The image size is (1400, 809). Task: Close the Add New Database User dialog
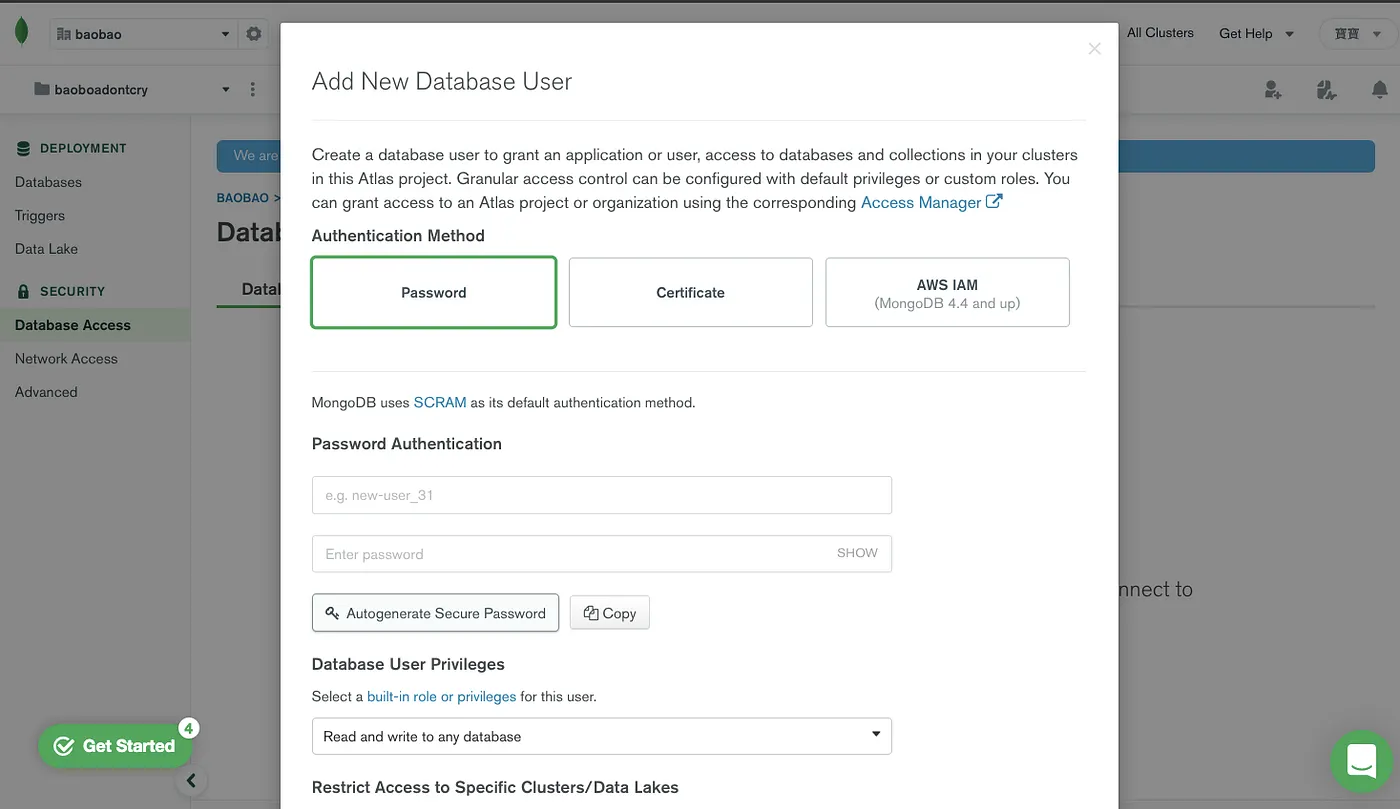[x=1095, y=48]
